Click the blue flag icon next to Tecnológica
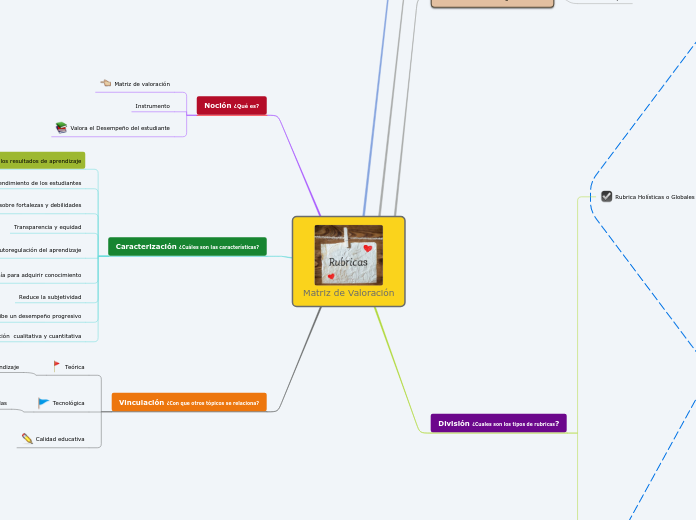Screen dimensions: 696x520 coord(44,403)
